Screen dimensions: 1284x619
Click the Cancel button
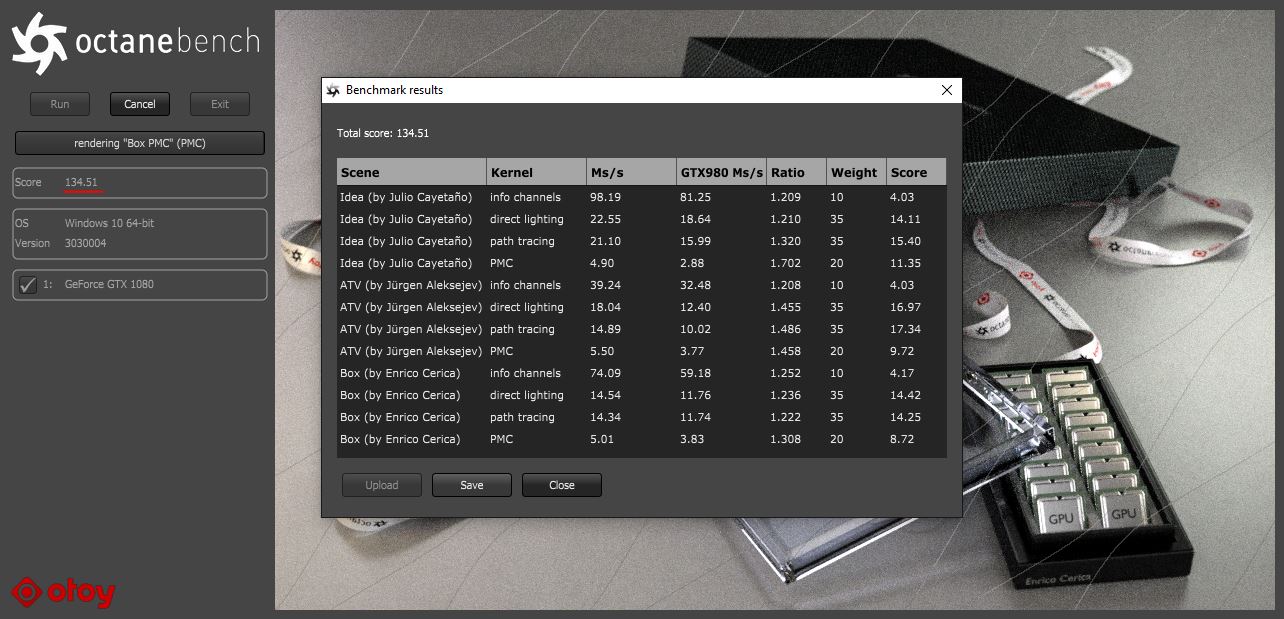(x=140, y=104)
